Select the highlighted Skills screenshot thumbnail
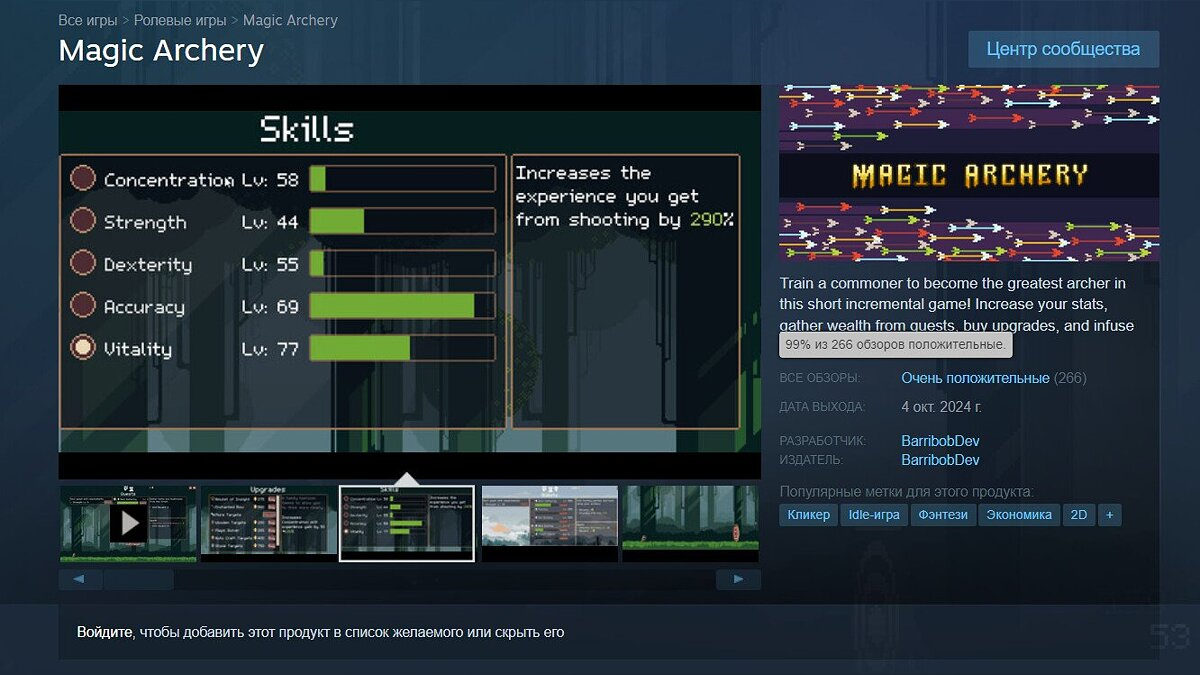The width and height of the screenshot is (1200, 675). tap(407, 523)
